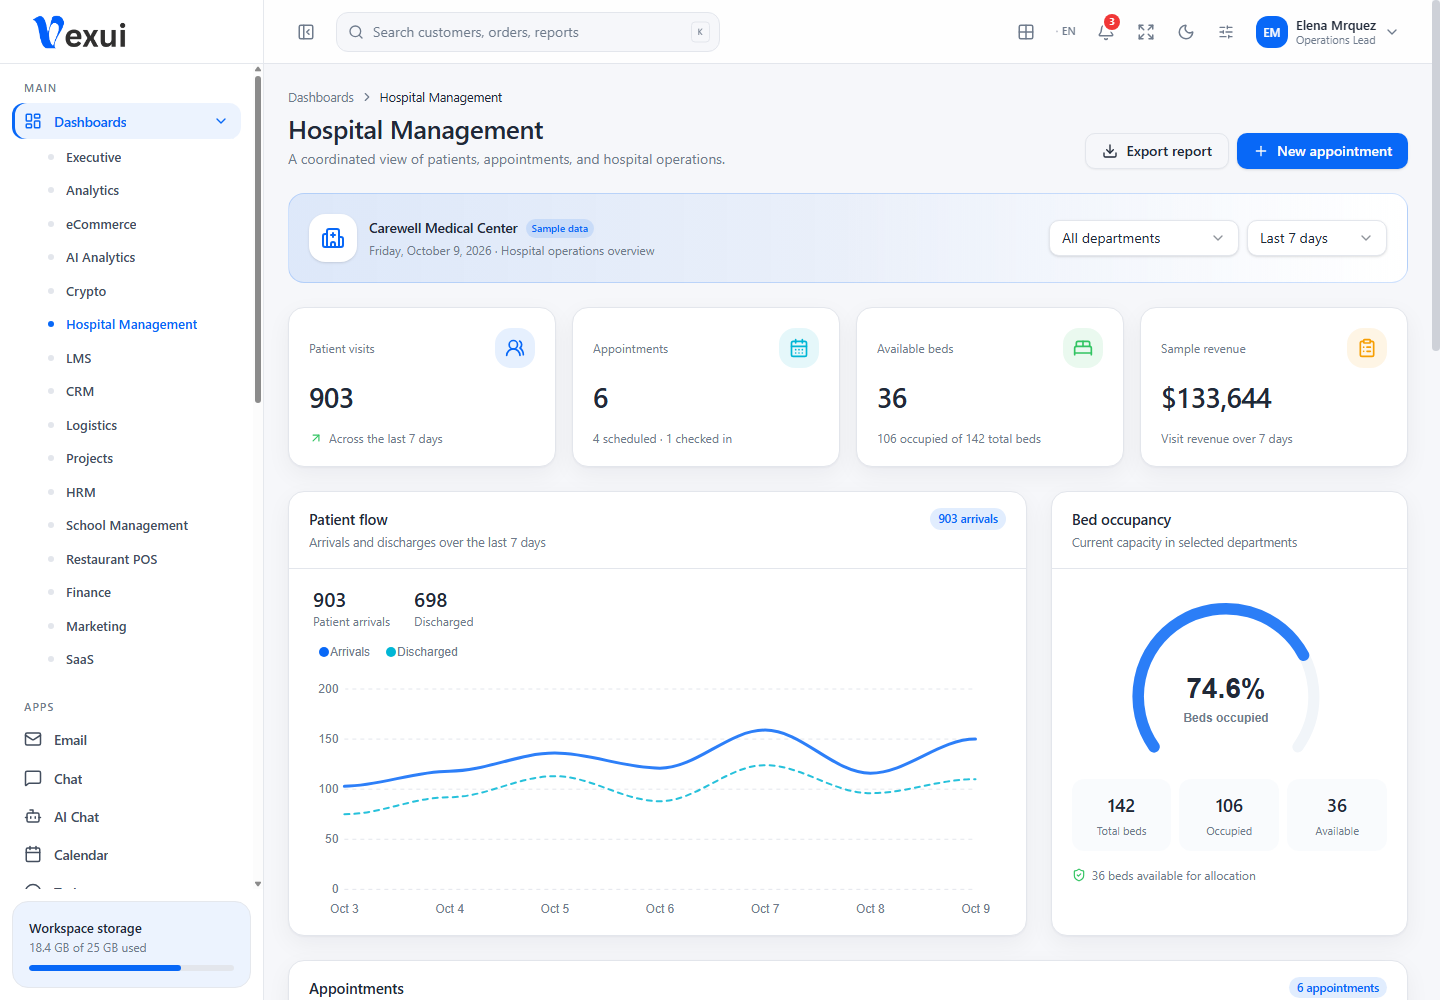This screenshot has width=1440, height=1000.
Task: Click the sidebar vertical scrollbar
Action: pos(258,240)
